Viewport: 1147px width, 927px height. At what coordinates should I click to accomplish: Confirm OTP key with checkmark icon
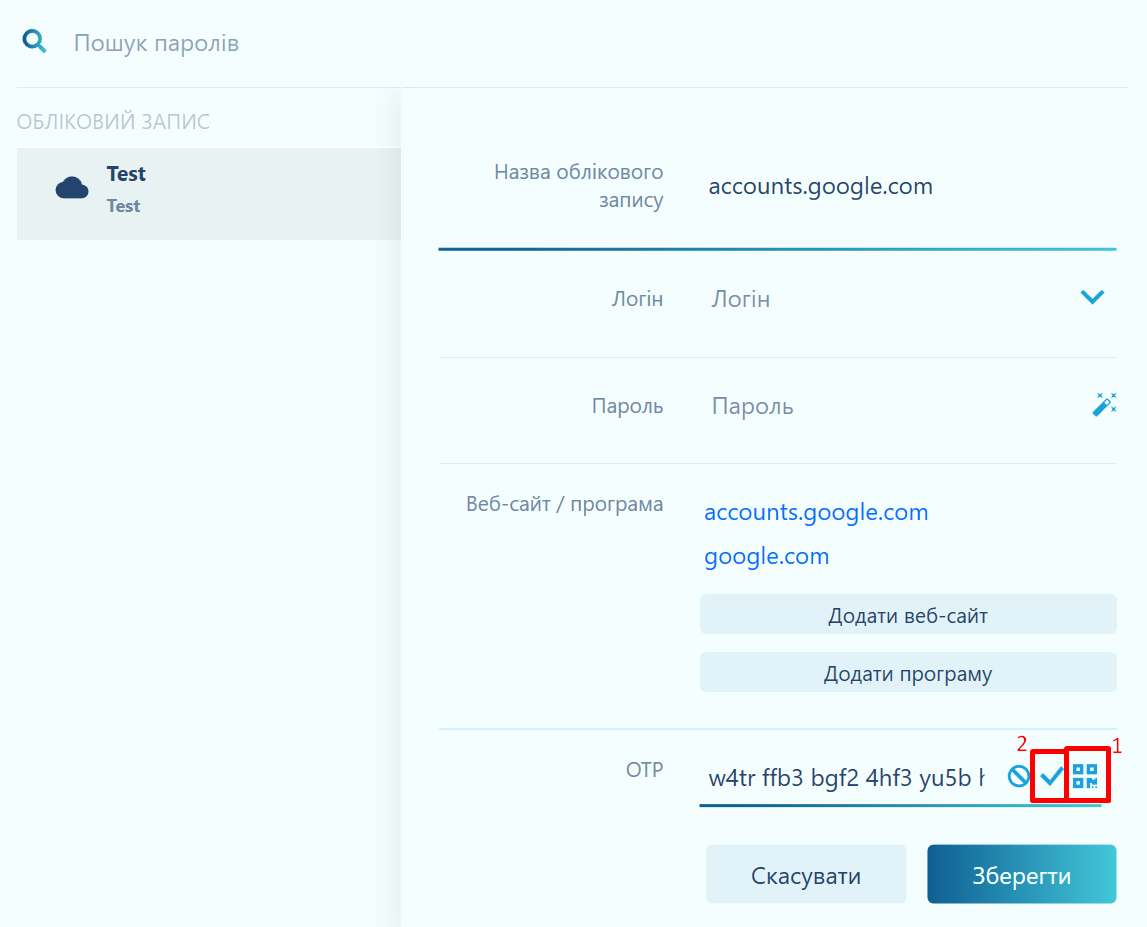pos(1050,776)
